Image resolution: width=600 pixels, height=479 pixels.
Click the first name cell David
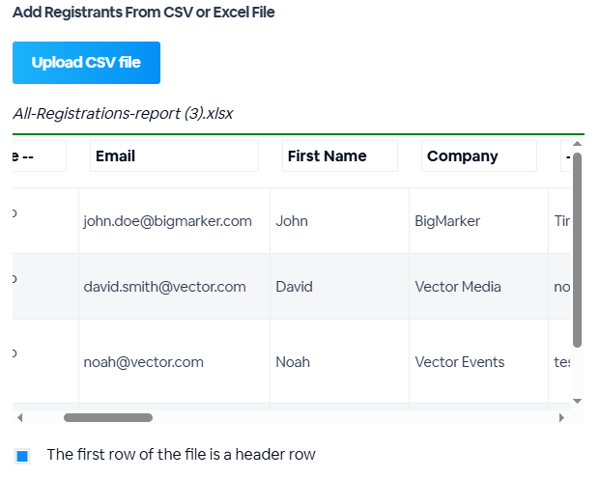294,287
